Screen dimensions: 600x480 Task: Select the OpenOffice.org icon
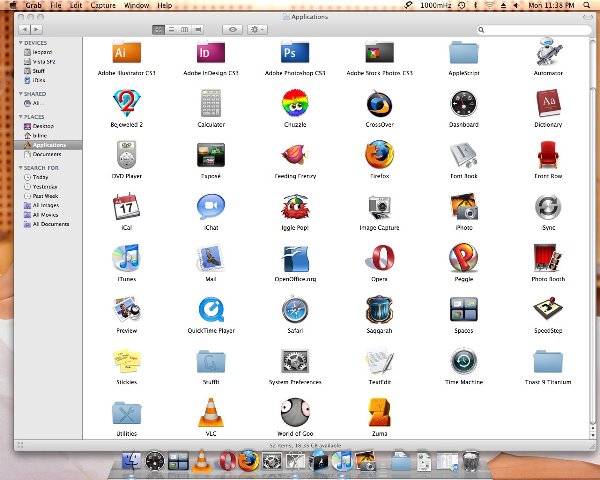tap(295, 258)
